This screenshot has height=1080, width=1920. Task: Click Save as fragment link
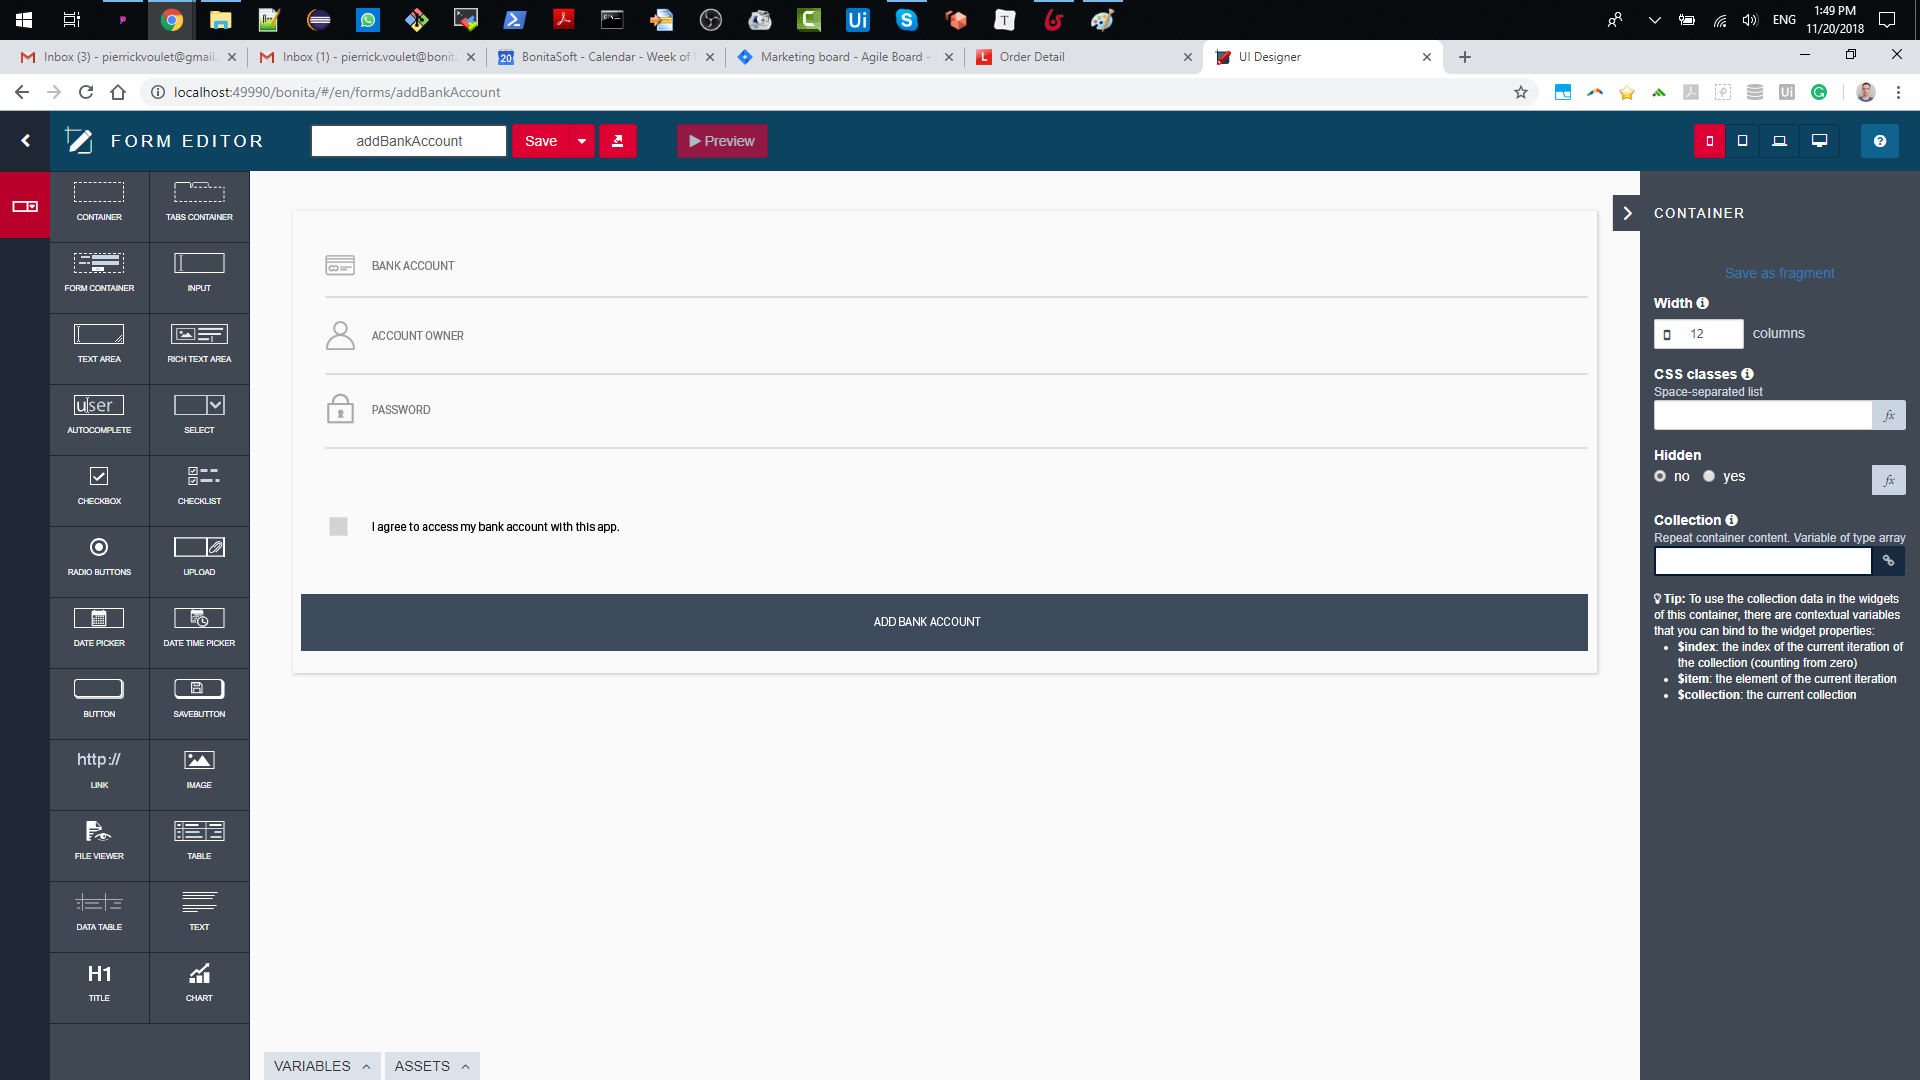[x=1779, y=273]
